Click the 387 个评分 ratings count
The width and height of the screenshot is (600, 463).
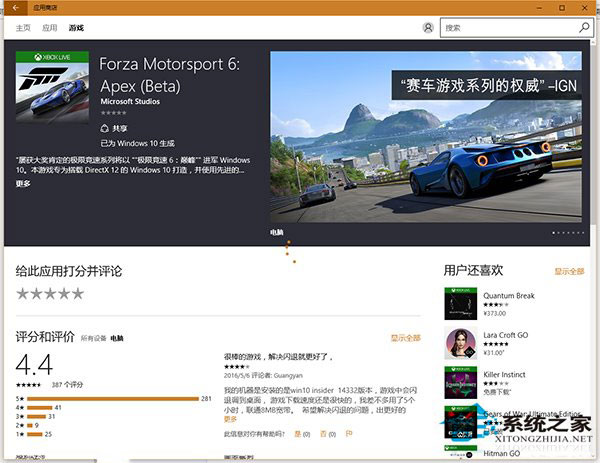(67, 385)
